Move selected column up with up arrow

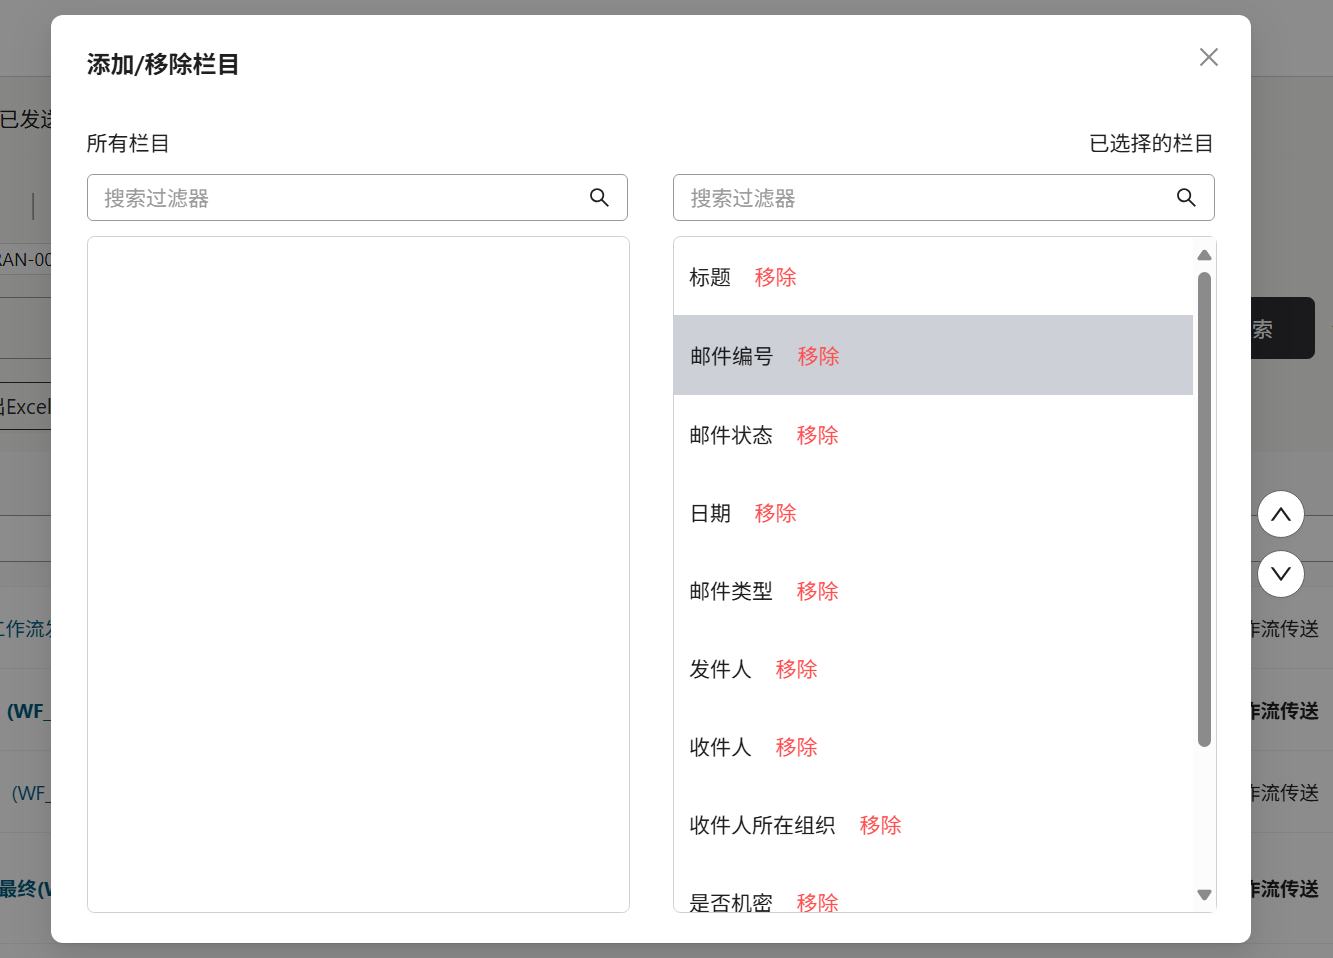click(1280, 515)
